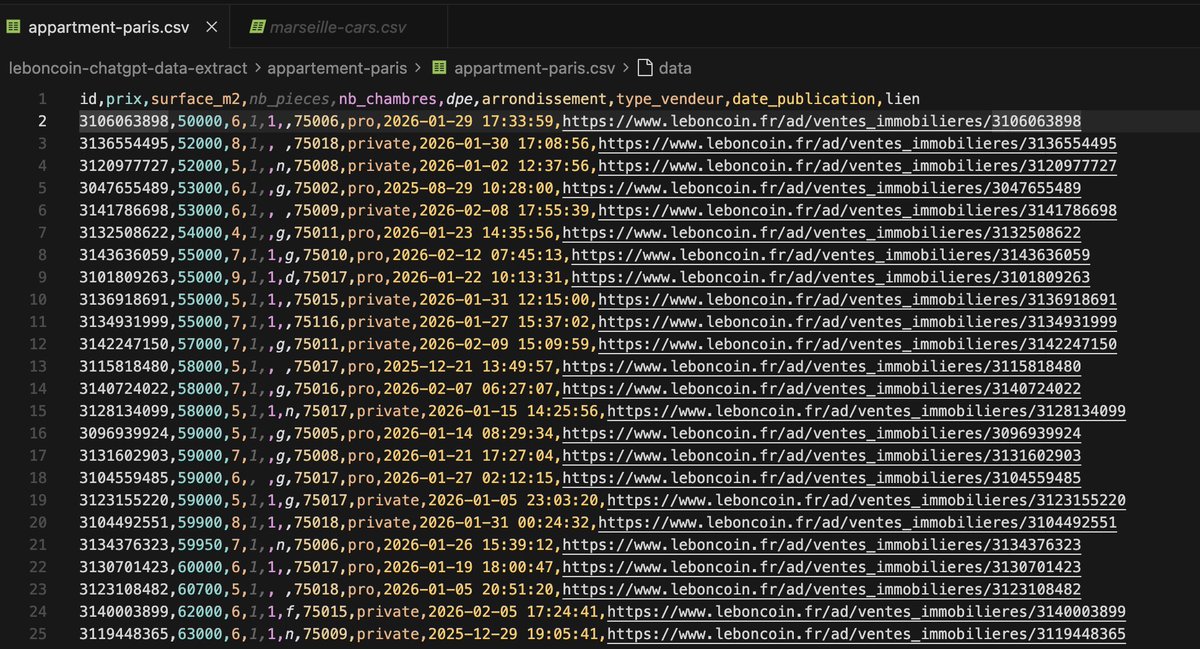Click the price 59950 on line 21
The image size is (1200, 649).
point(201,544)
